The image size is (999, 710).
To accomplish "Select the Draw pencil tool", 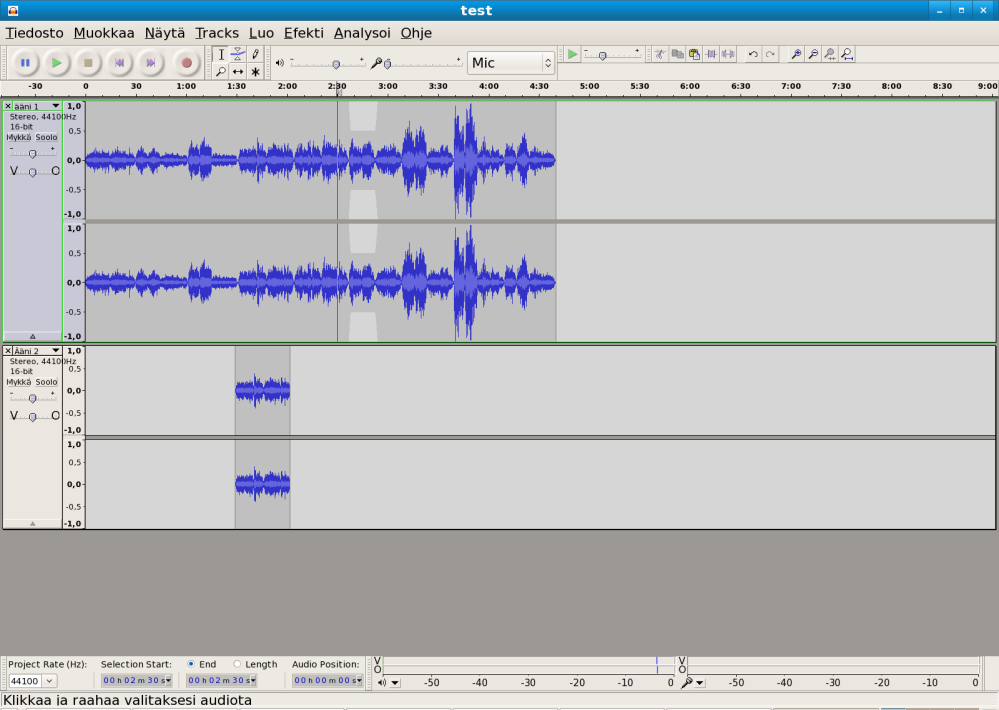I will [255, 54].
